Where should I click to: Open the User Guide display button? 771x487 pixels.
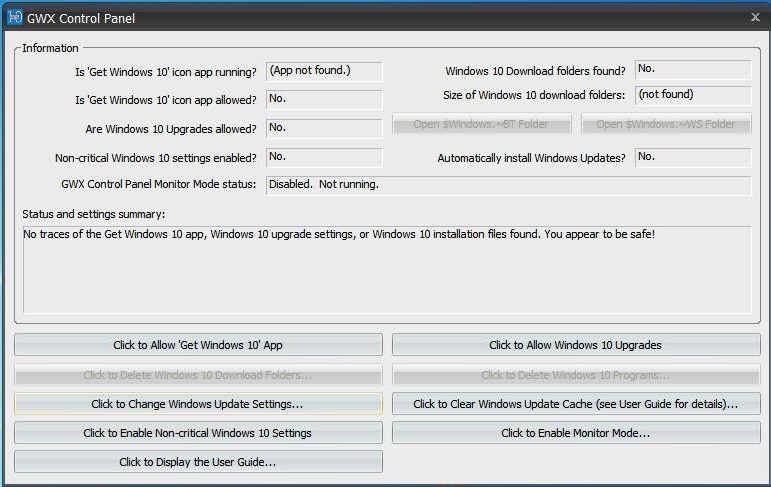[198, 462]
